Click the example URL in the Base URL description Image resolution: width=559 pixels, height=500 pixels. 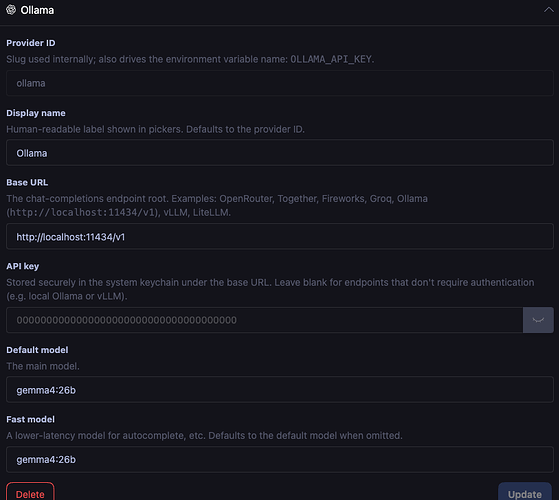click(x=82, y=212)
